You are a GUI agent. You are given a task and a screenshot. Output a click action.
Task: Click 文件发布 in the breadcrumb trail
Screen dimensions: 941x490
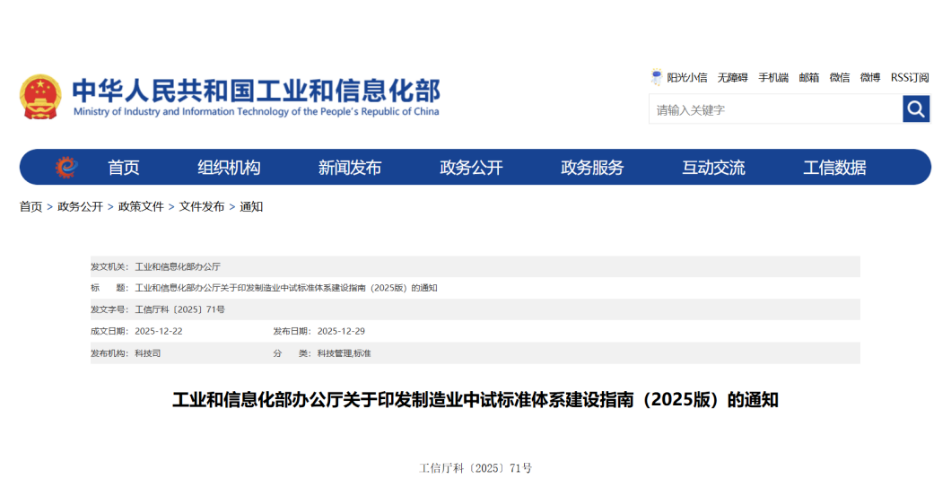[202, 207]
